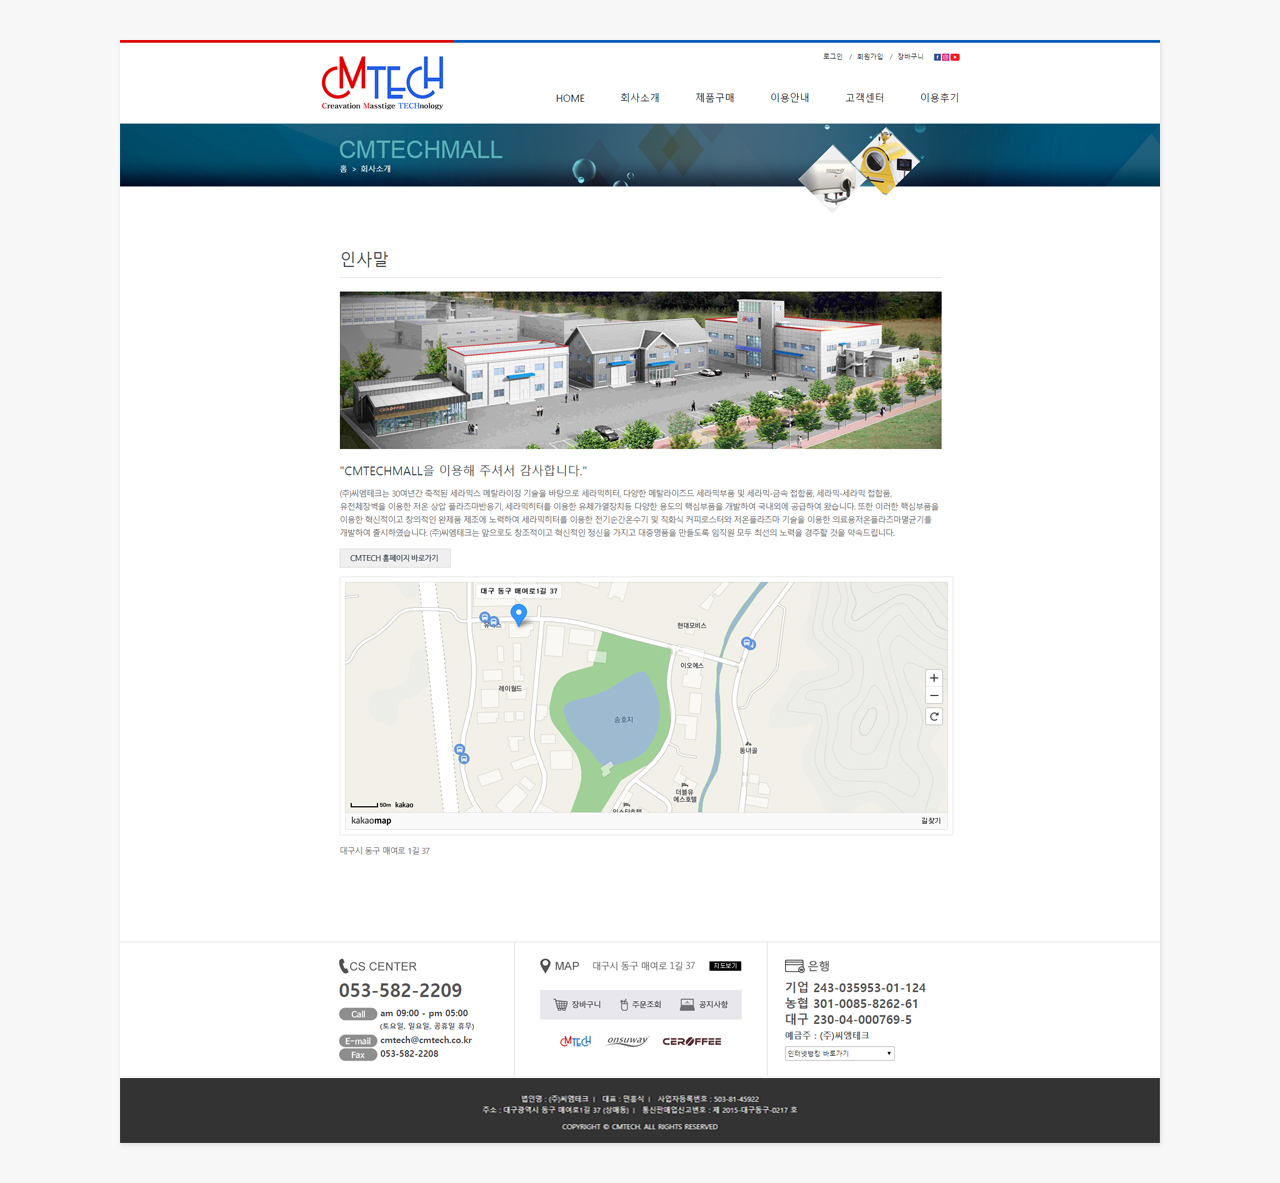Expand the 인터넷뱅킹 바로가기 dropdown

839,1053
